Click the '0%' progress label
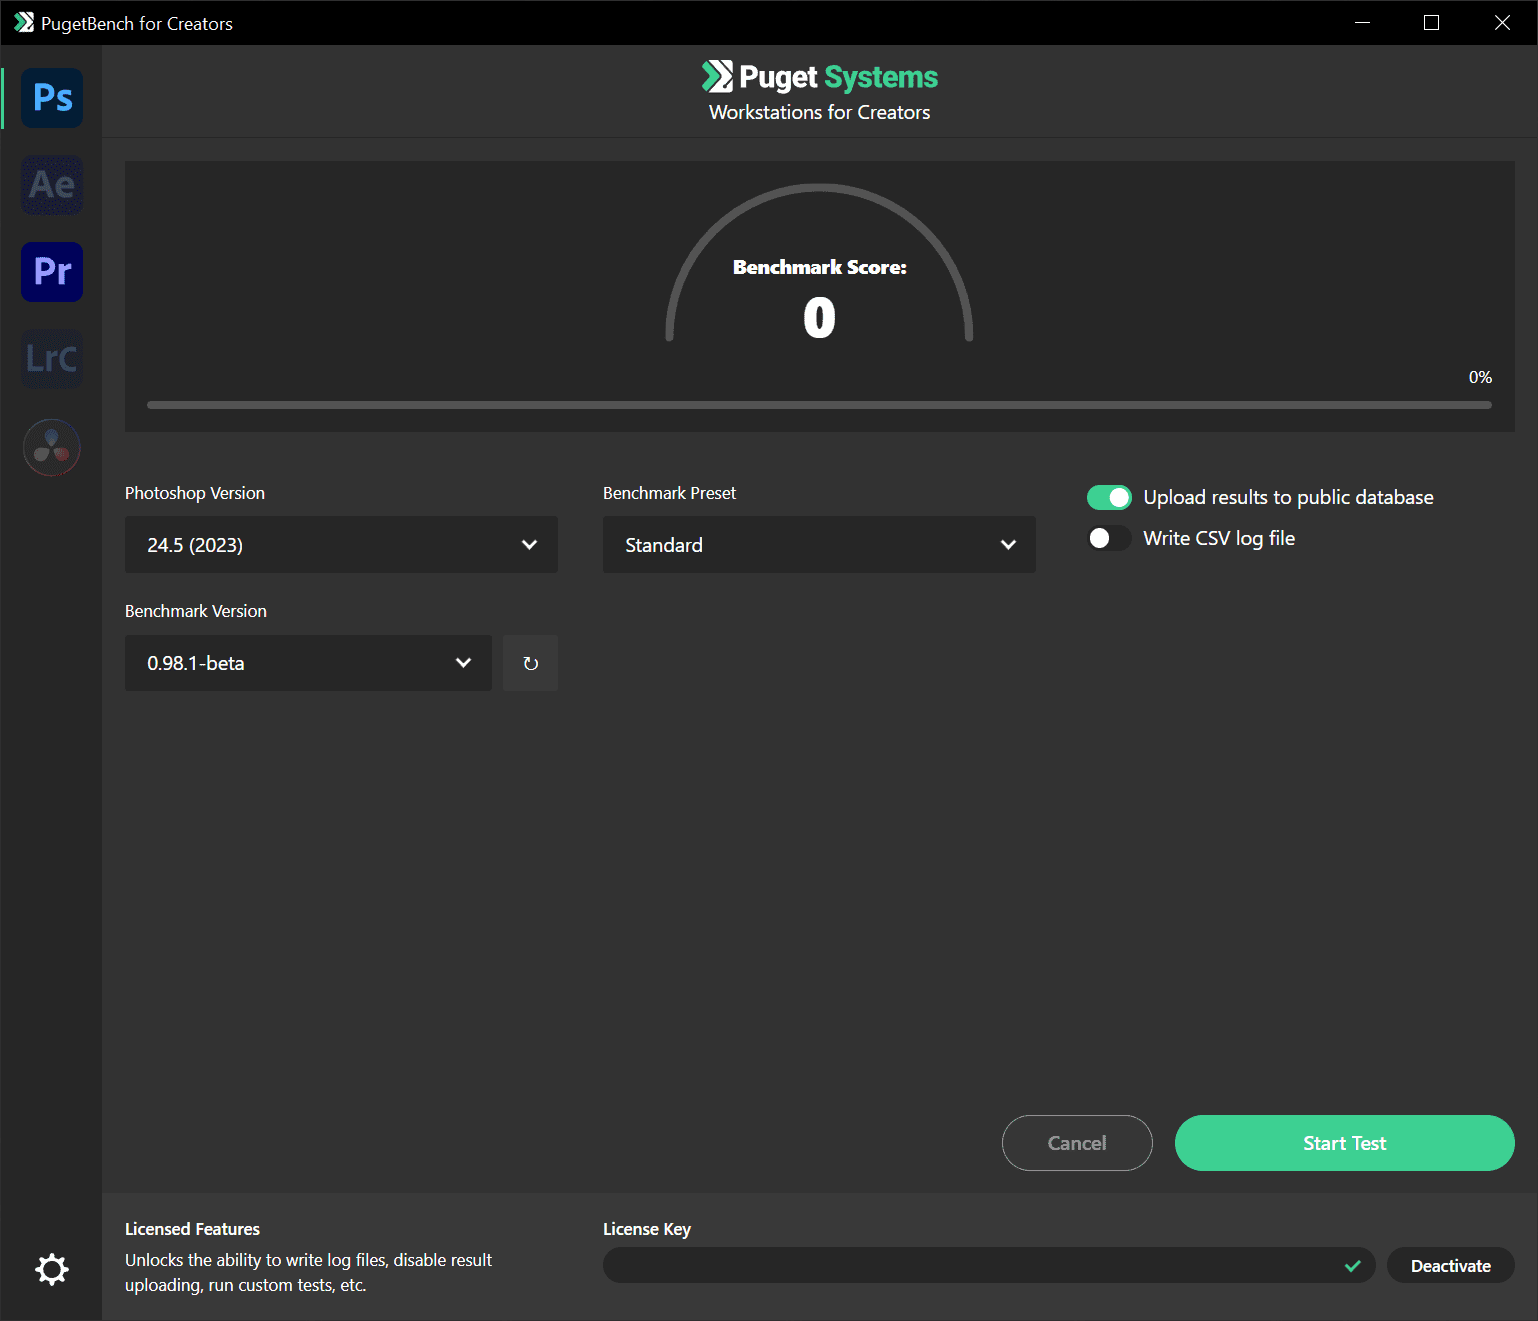The image size is (1538, 1321). 1480,377
